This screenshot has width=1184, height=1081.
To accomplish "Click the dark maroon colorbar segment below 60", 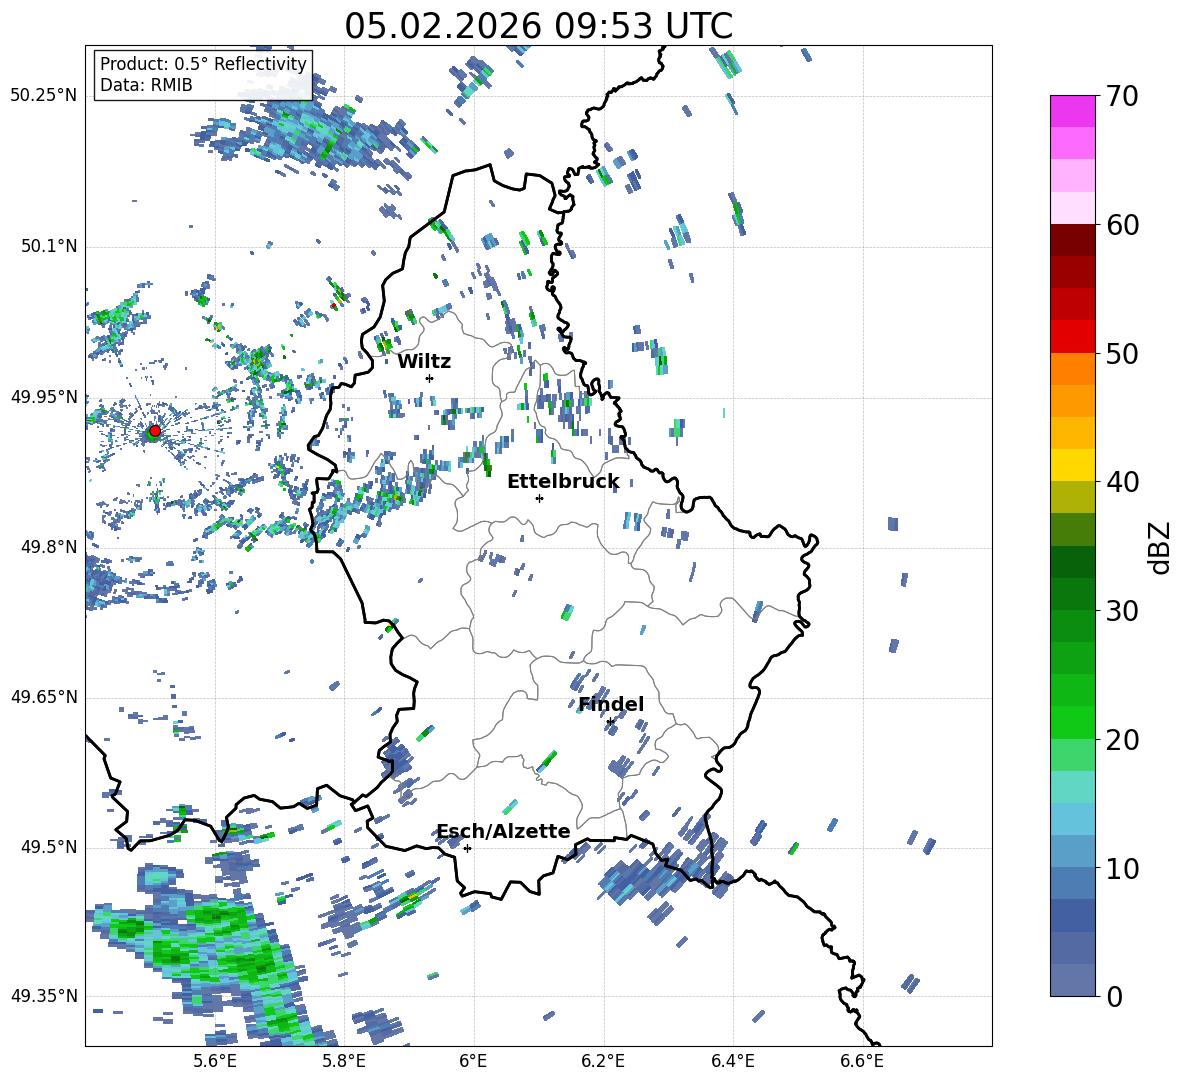I will click(1072, 240).
